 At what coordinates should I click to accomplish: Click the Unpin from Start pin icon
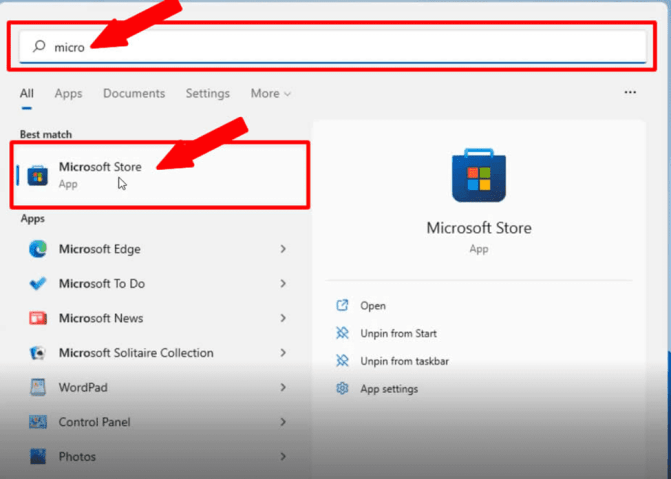pos(342,333)
